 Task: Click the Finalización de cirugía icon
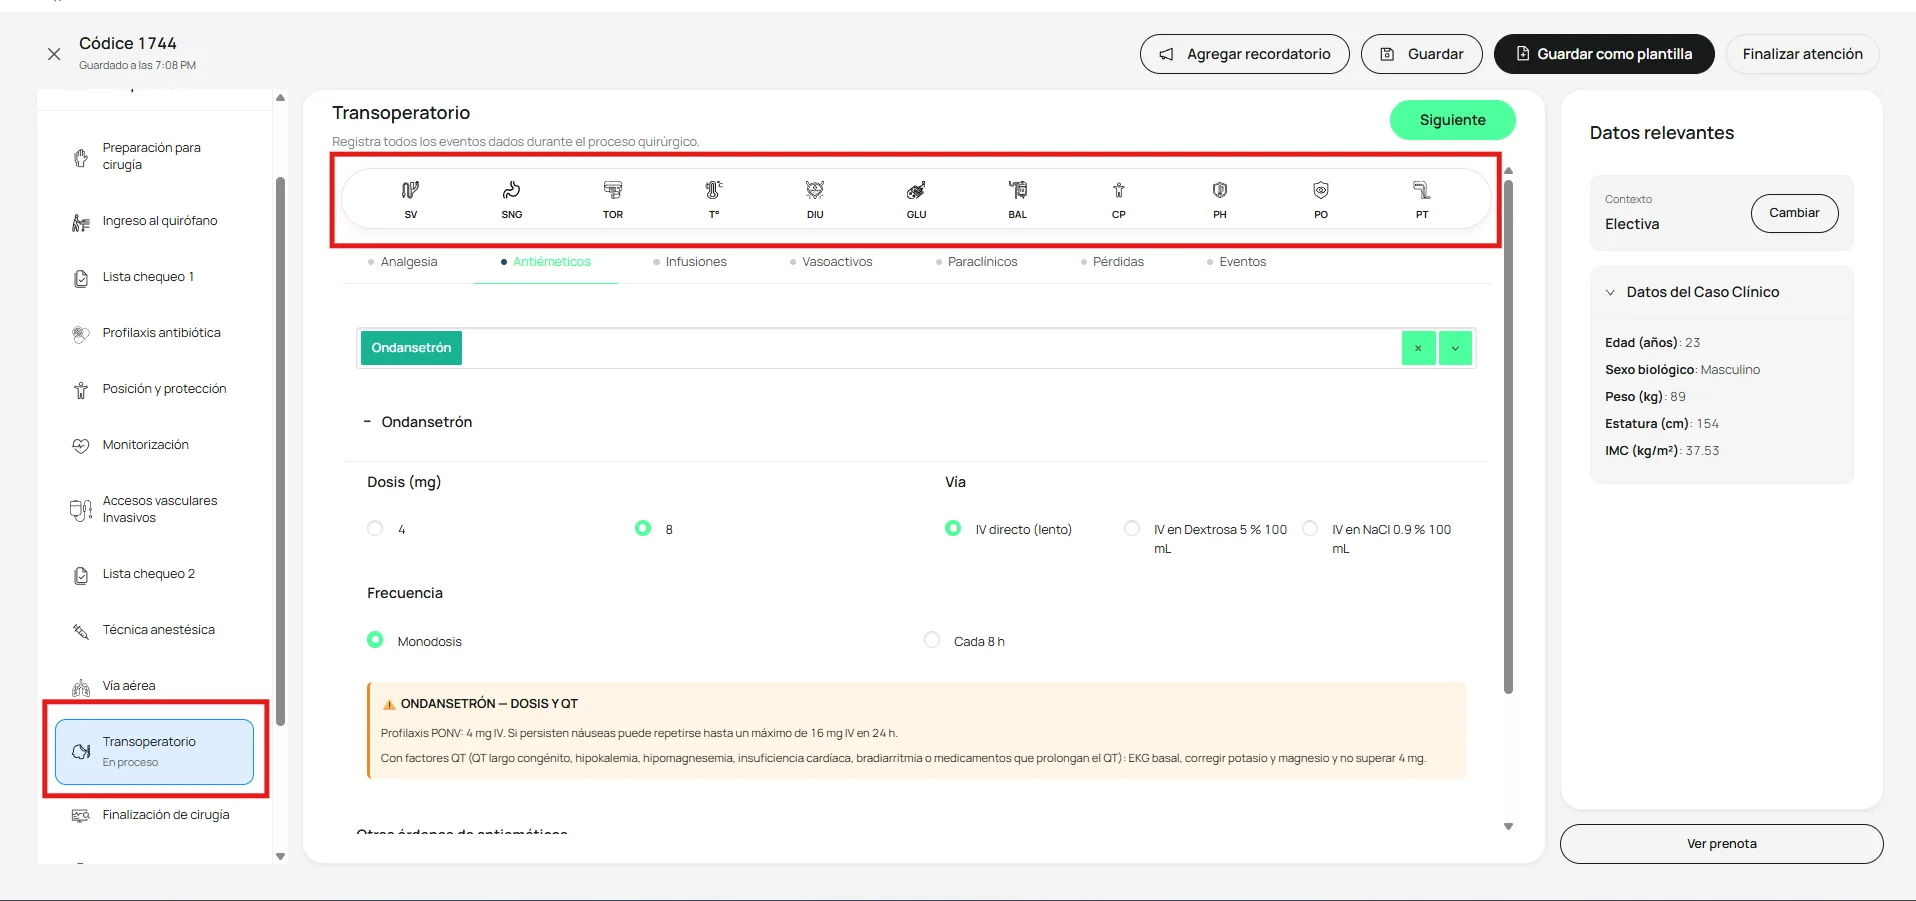pyautogui.click(x=81, y=816)
